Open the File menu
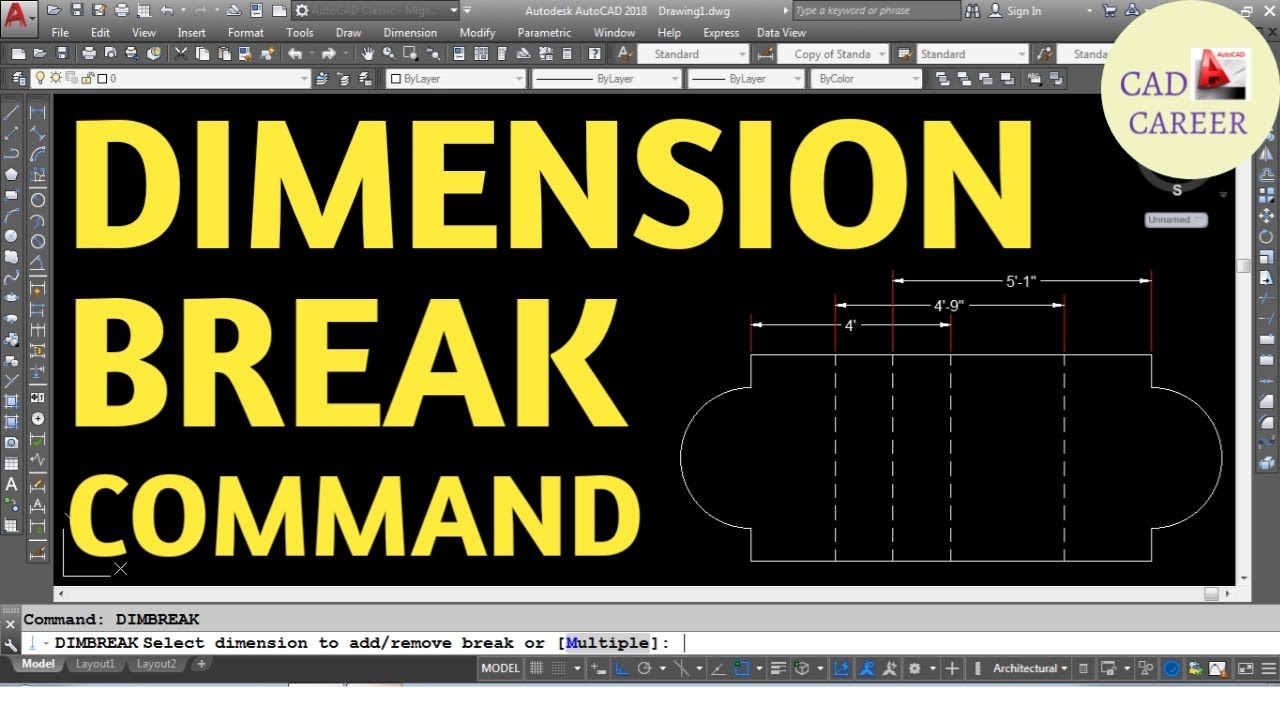 [x=60, y=33]
